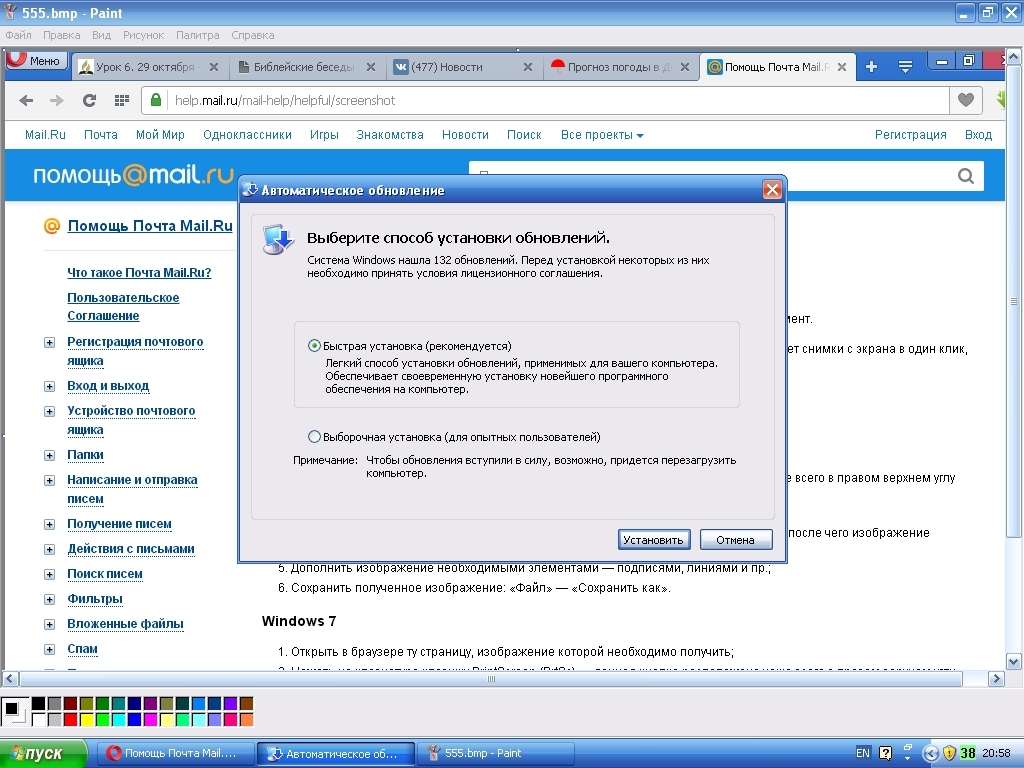The image size is (1024, 768).
Task: Click the помощь@mail.ru logo
Action: [133, 174]
